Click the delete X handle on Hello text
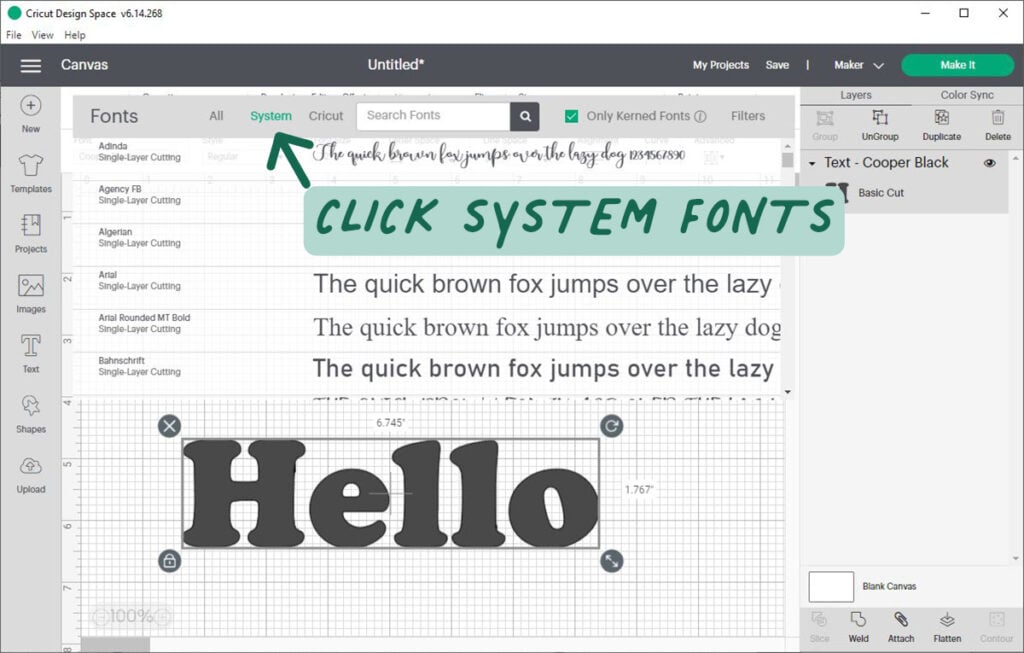The height and width of the screenshot is (653, 1024). pos(169,426)
